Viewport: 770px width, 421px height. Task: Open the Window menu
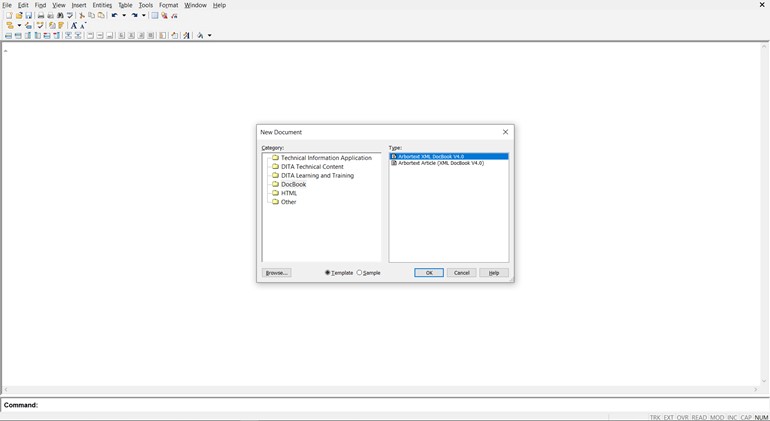[195, 5]
